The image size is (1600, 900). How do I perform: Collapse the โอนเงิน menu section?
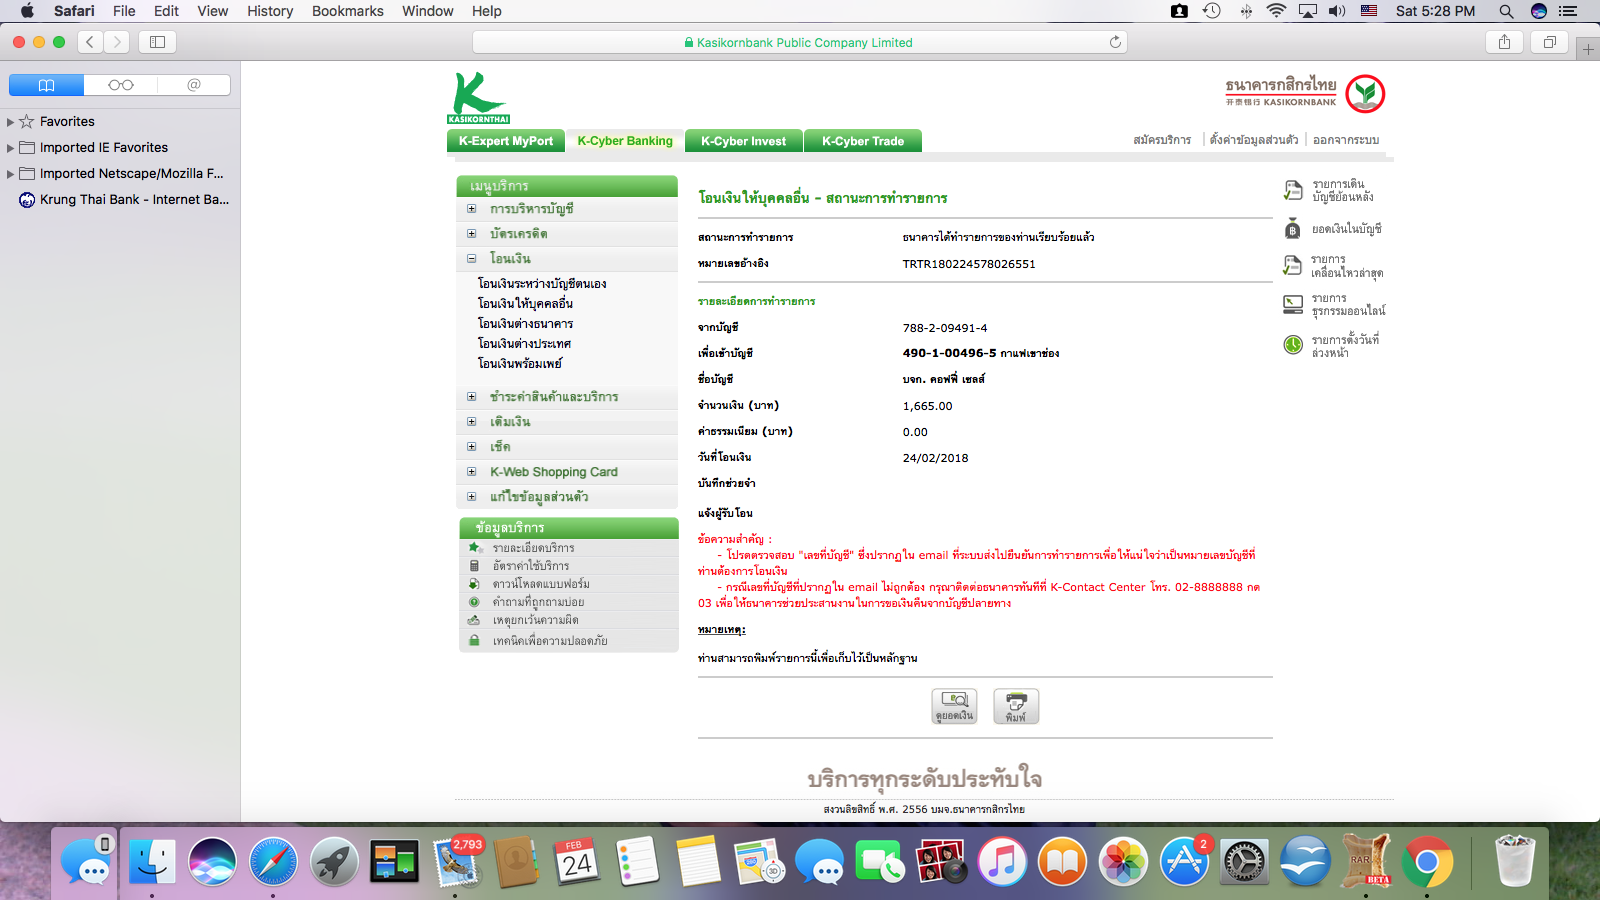click(x=471, y=258)
